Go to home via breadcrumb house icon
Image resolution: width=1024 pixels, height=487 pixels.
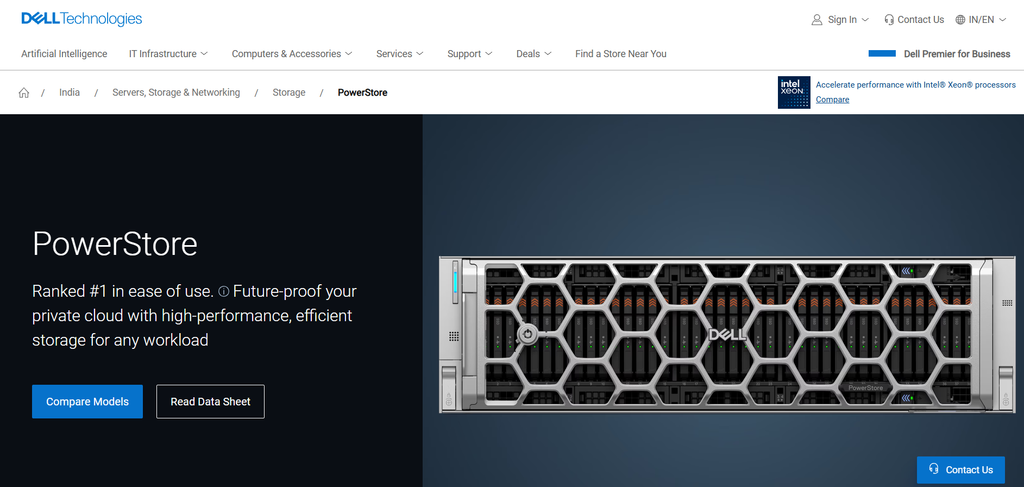tap(24, 93)
